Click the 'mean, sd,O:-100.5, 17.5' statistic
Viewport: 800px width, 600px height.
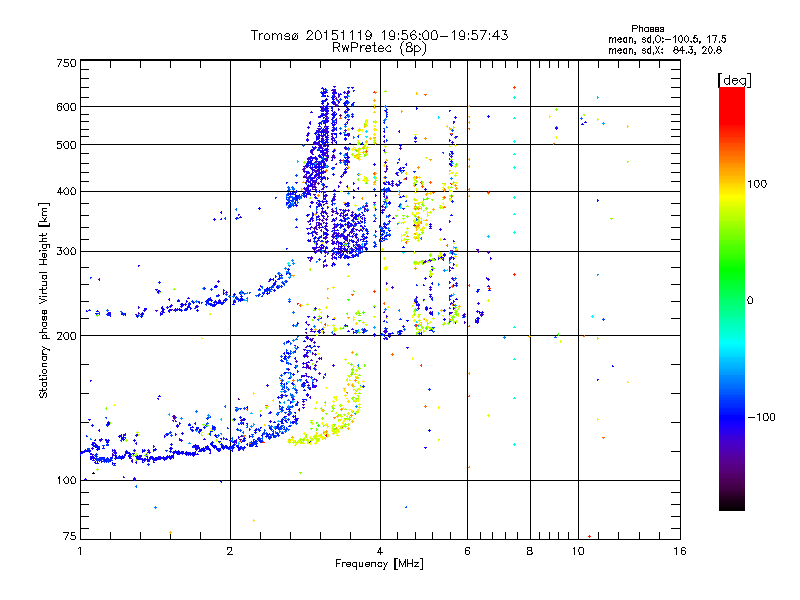point(667,39)
